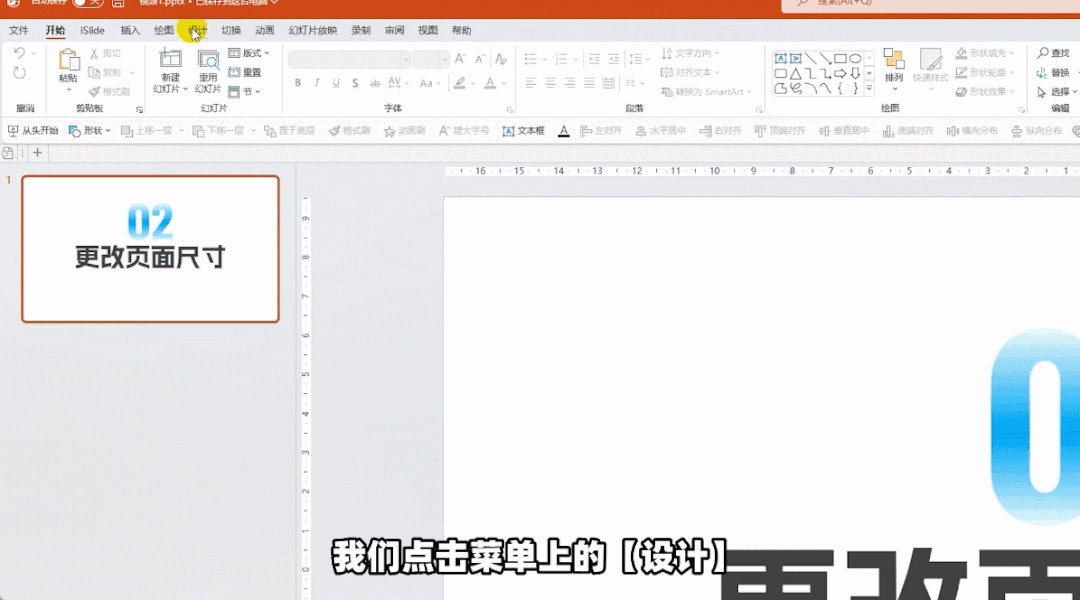Click the decrease indent icon
Screen dimensions: 1080x600
[x=594, y=59]
